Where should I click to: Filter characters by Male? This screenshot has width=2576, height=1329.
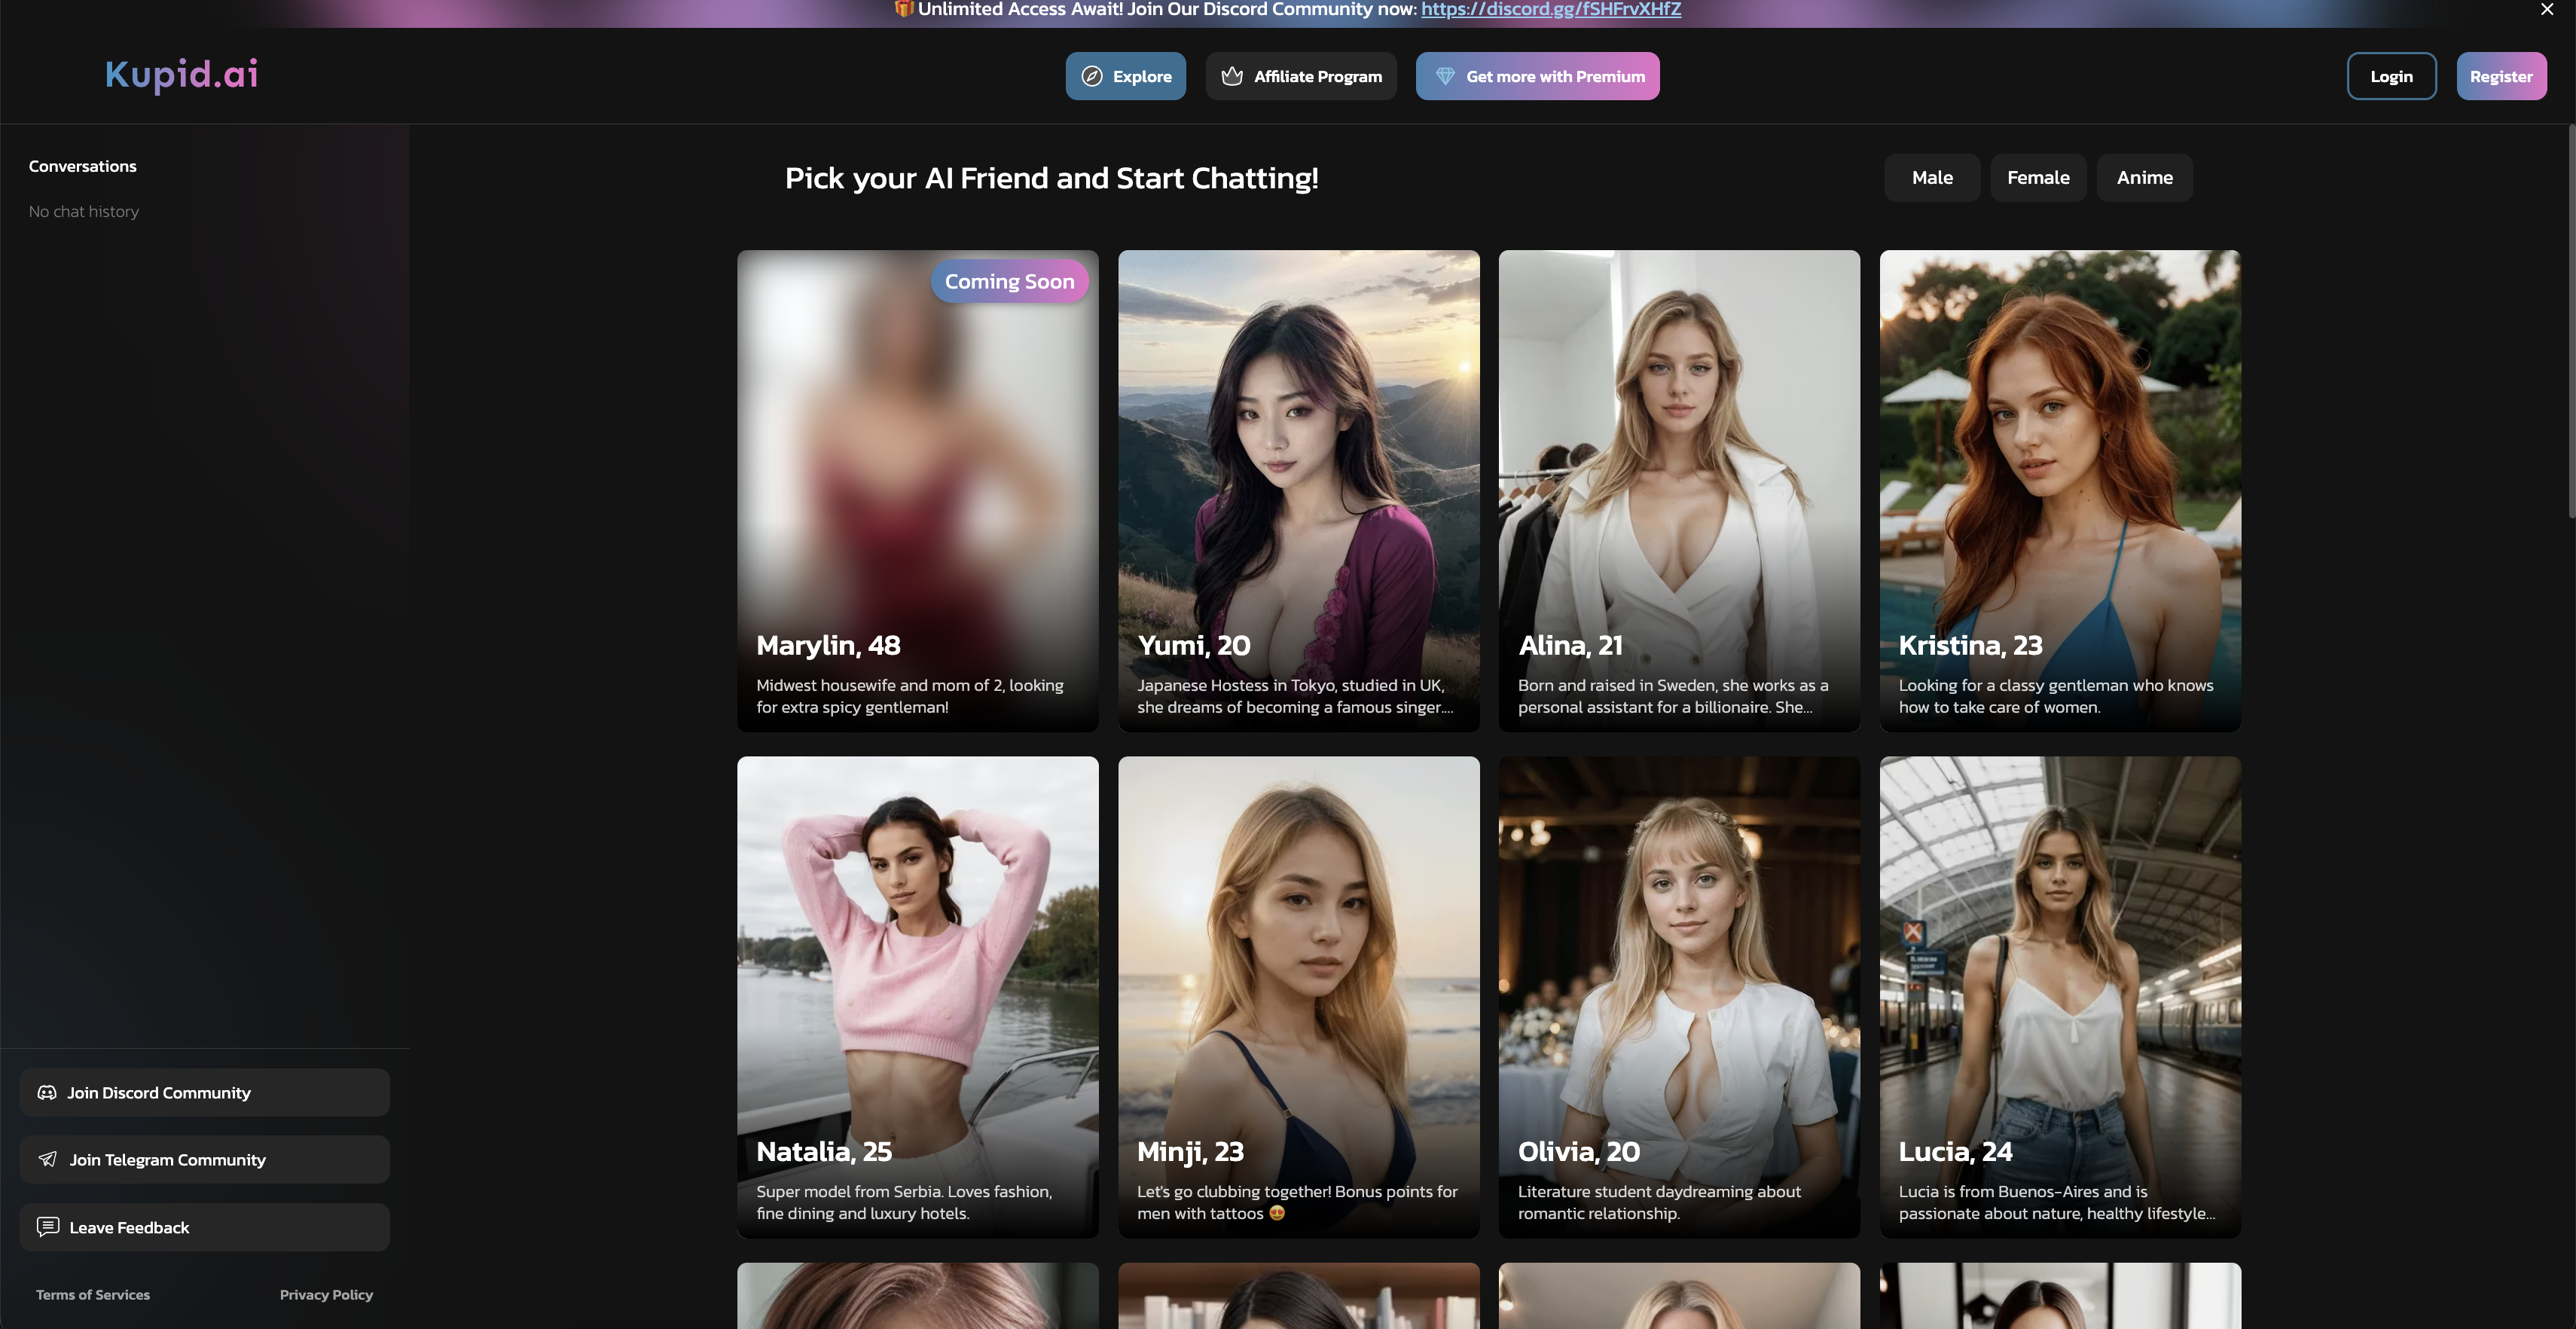[x=1932, y=178]
